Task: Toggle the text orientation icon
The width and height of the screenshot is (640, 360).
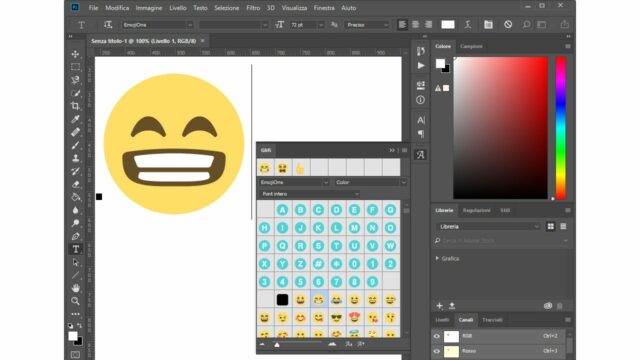Action: click(108, 25)
